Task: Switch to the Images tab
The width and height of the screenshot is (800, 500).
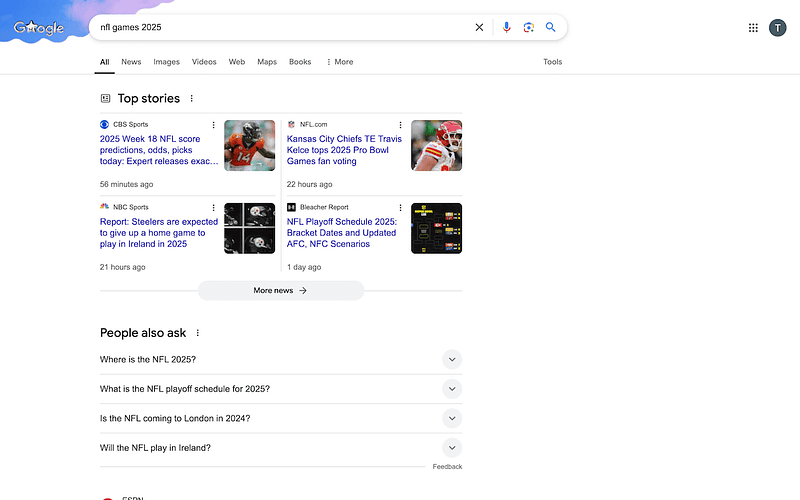Action: [x=166, y=62]
